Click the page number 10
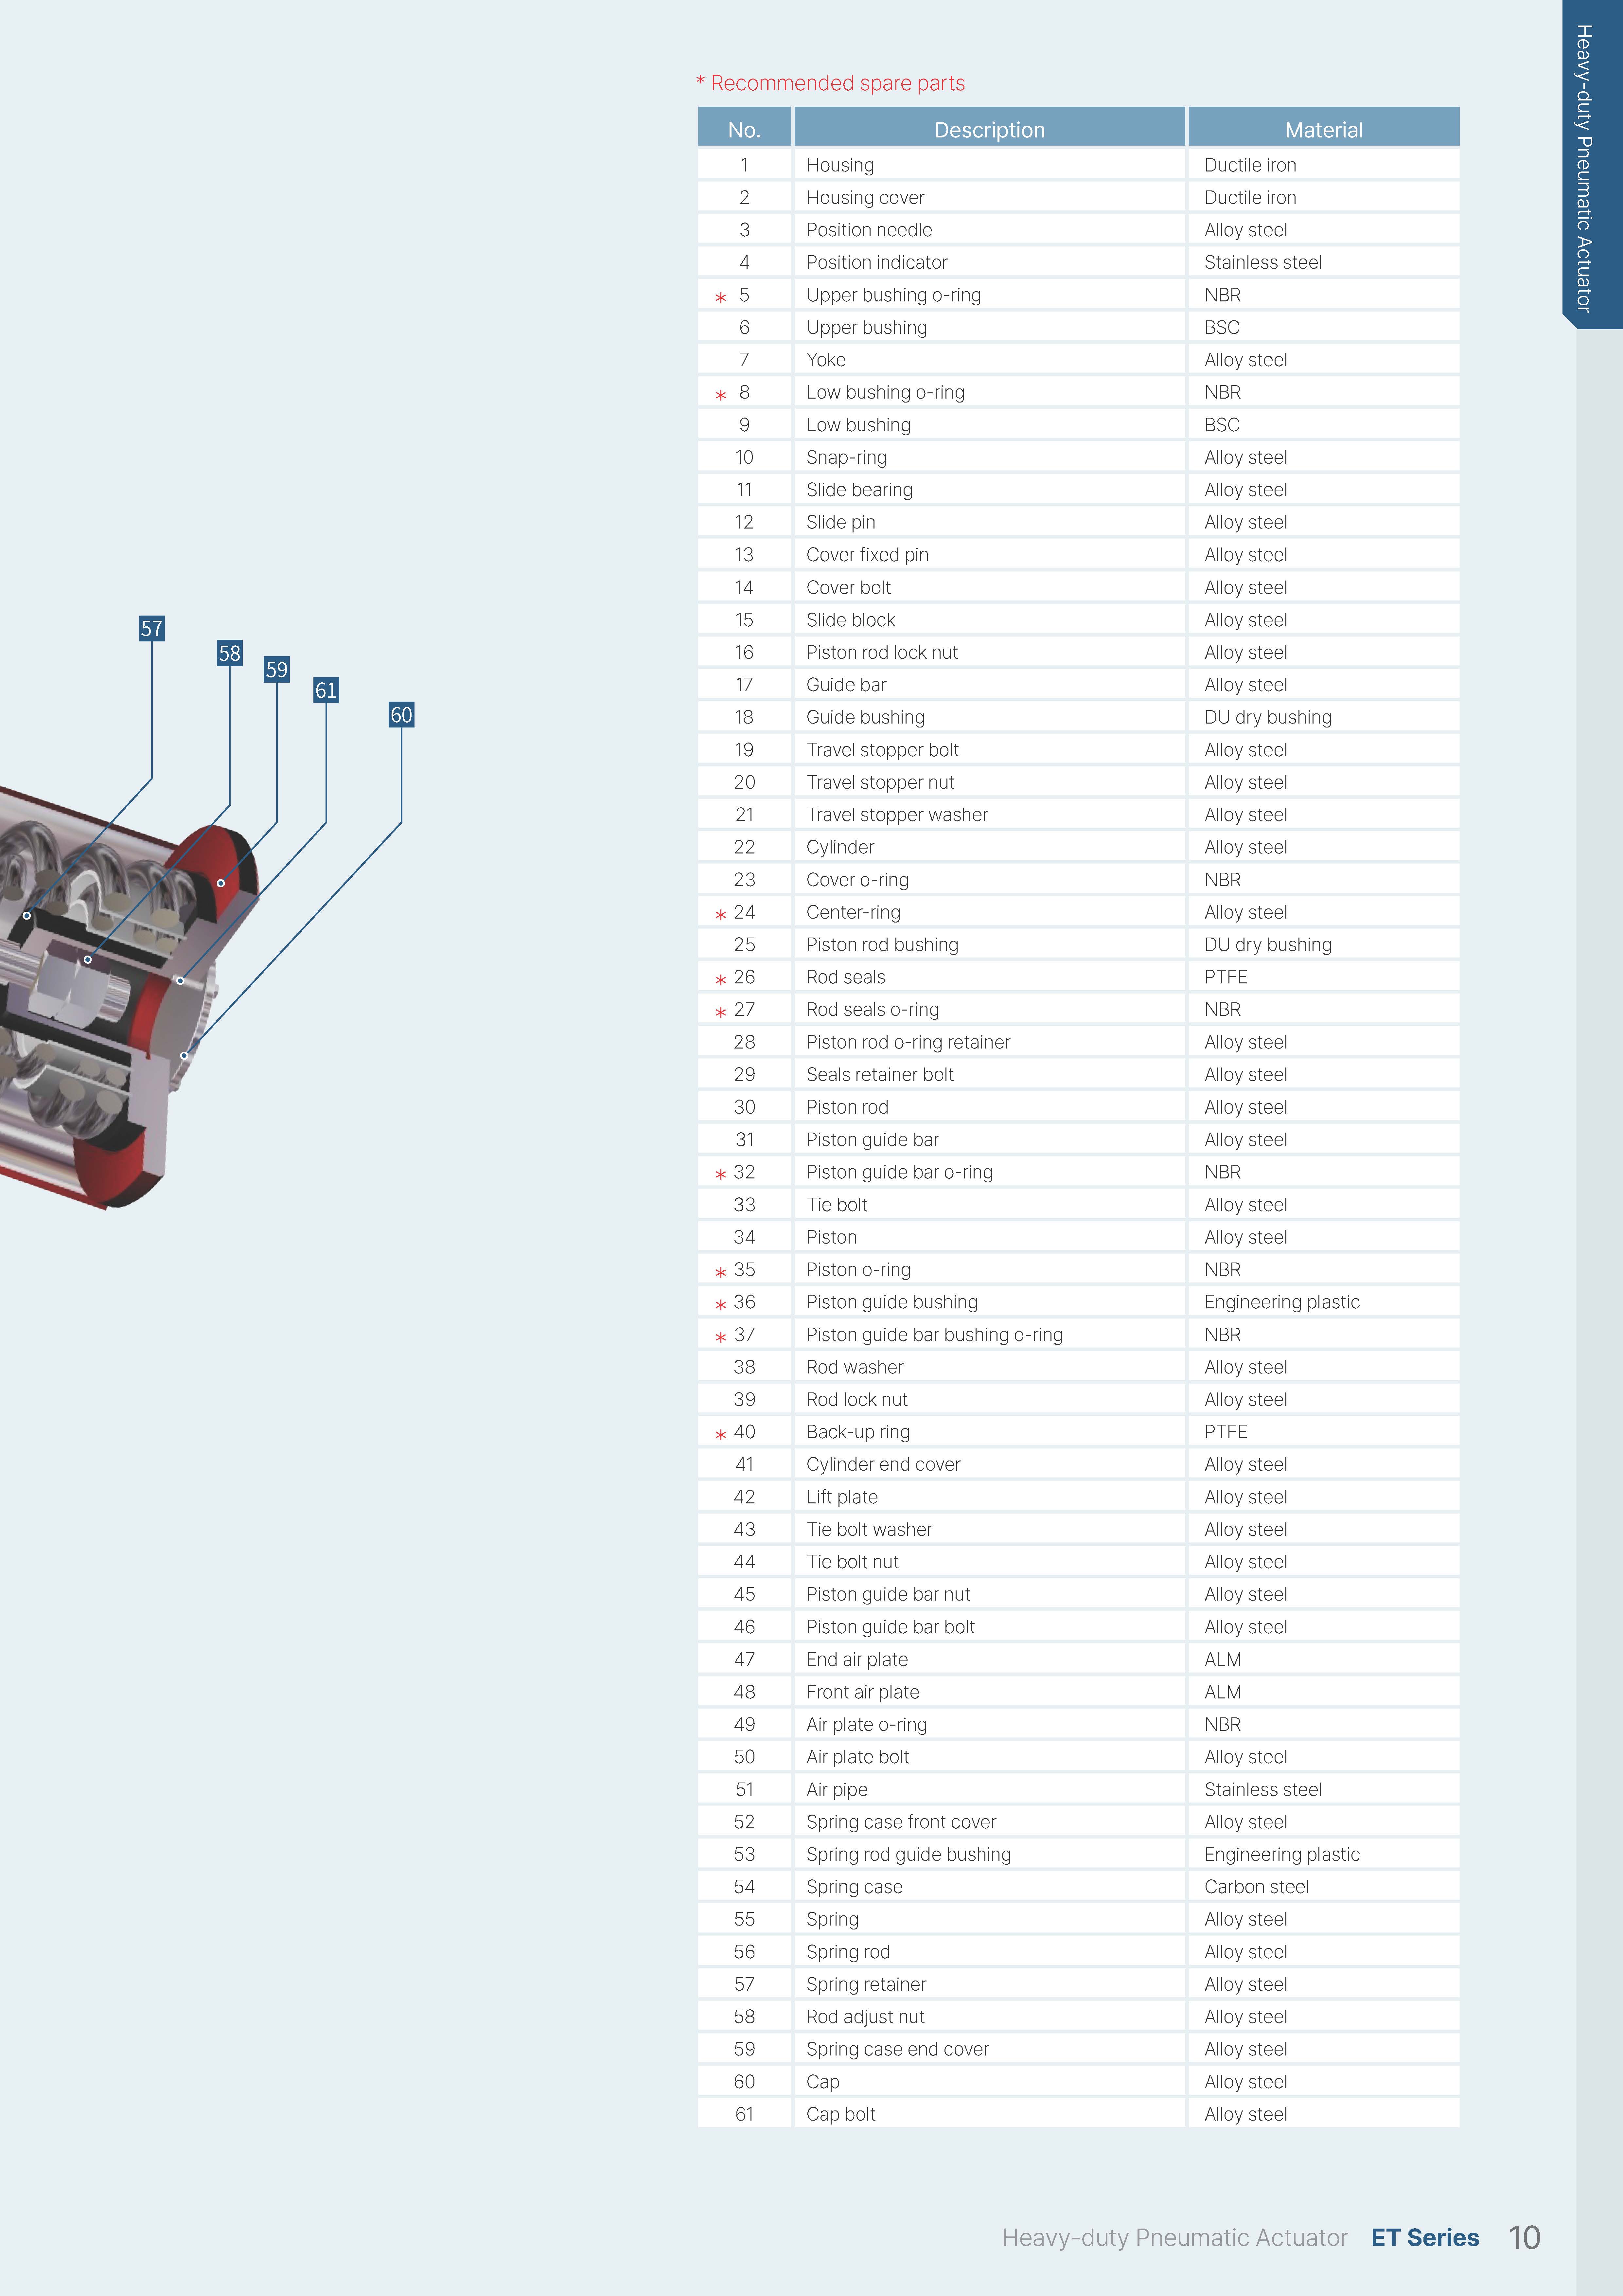The height and width of the screenshot is (2296, 1623). pos(1524,2237)
